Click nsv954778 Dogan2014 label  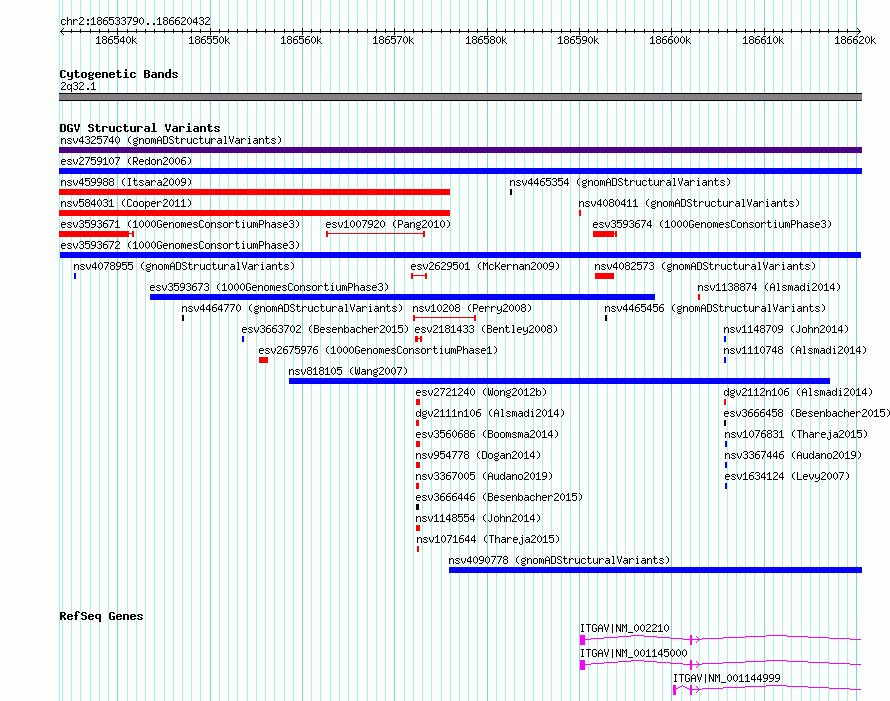click(x=478, y=455)
